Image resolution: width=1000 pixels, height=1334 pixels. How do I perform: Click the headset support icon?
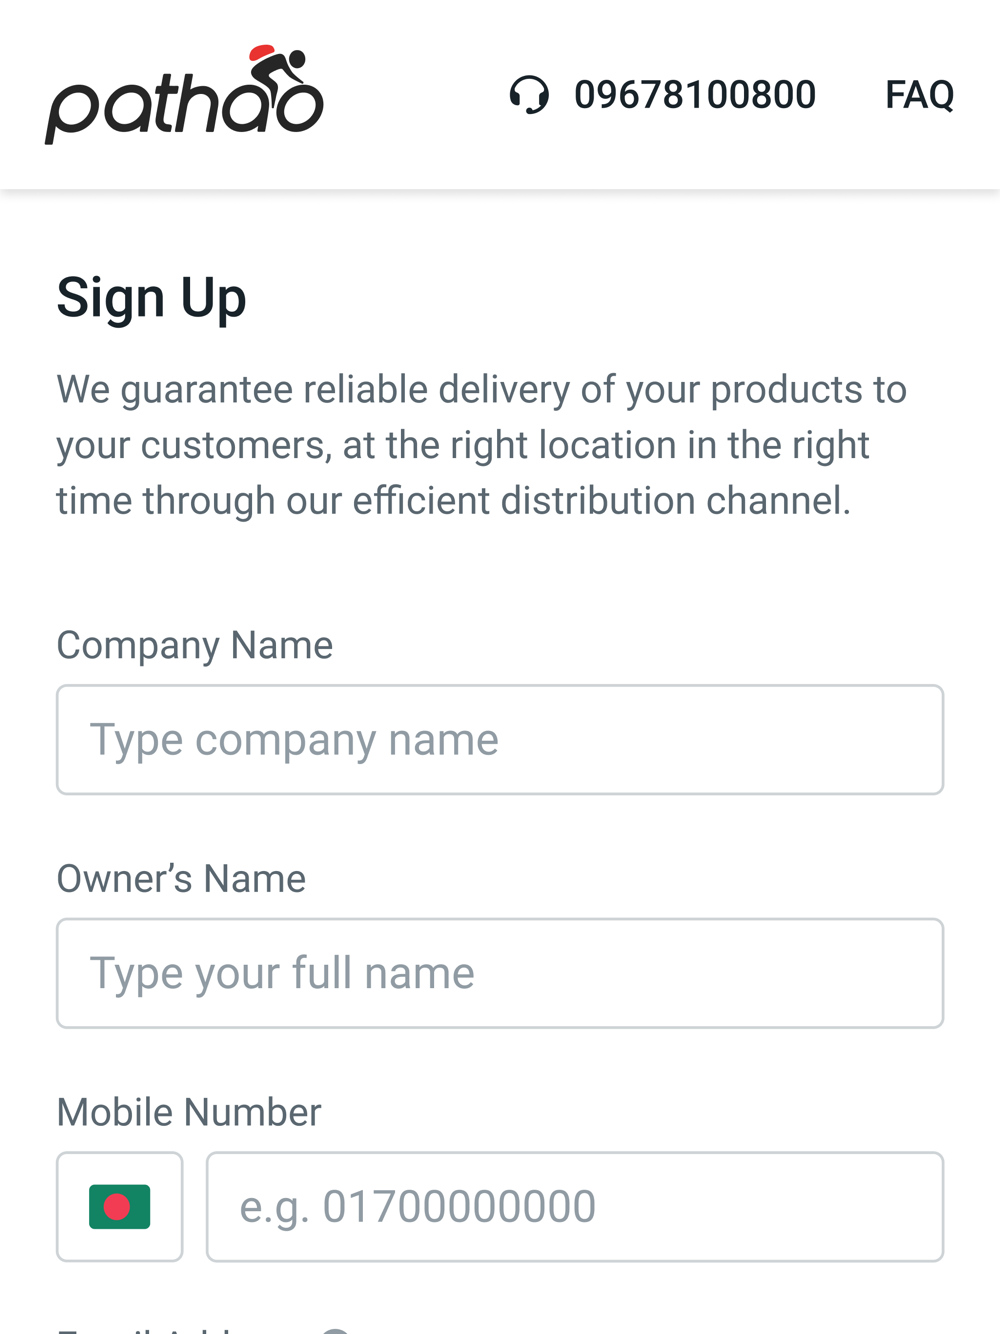pos(529,95)
